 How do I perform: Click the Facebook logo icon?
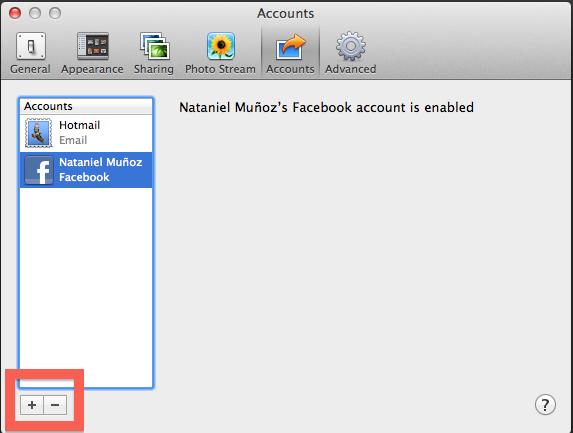[39, 170]
